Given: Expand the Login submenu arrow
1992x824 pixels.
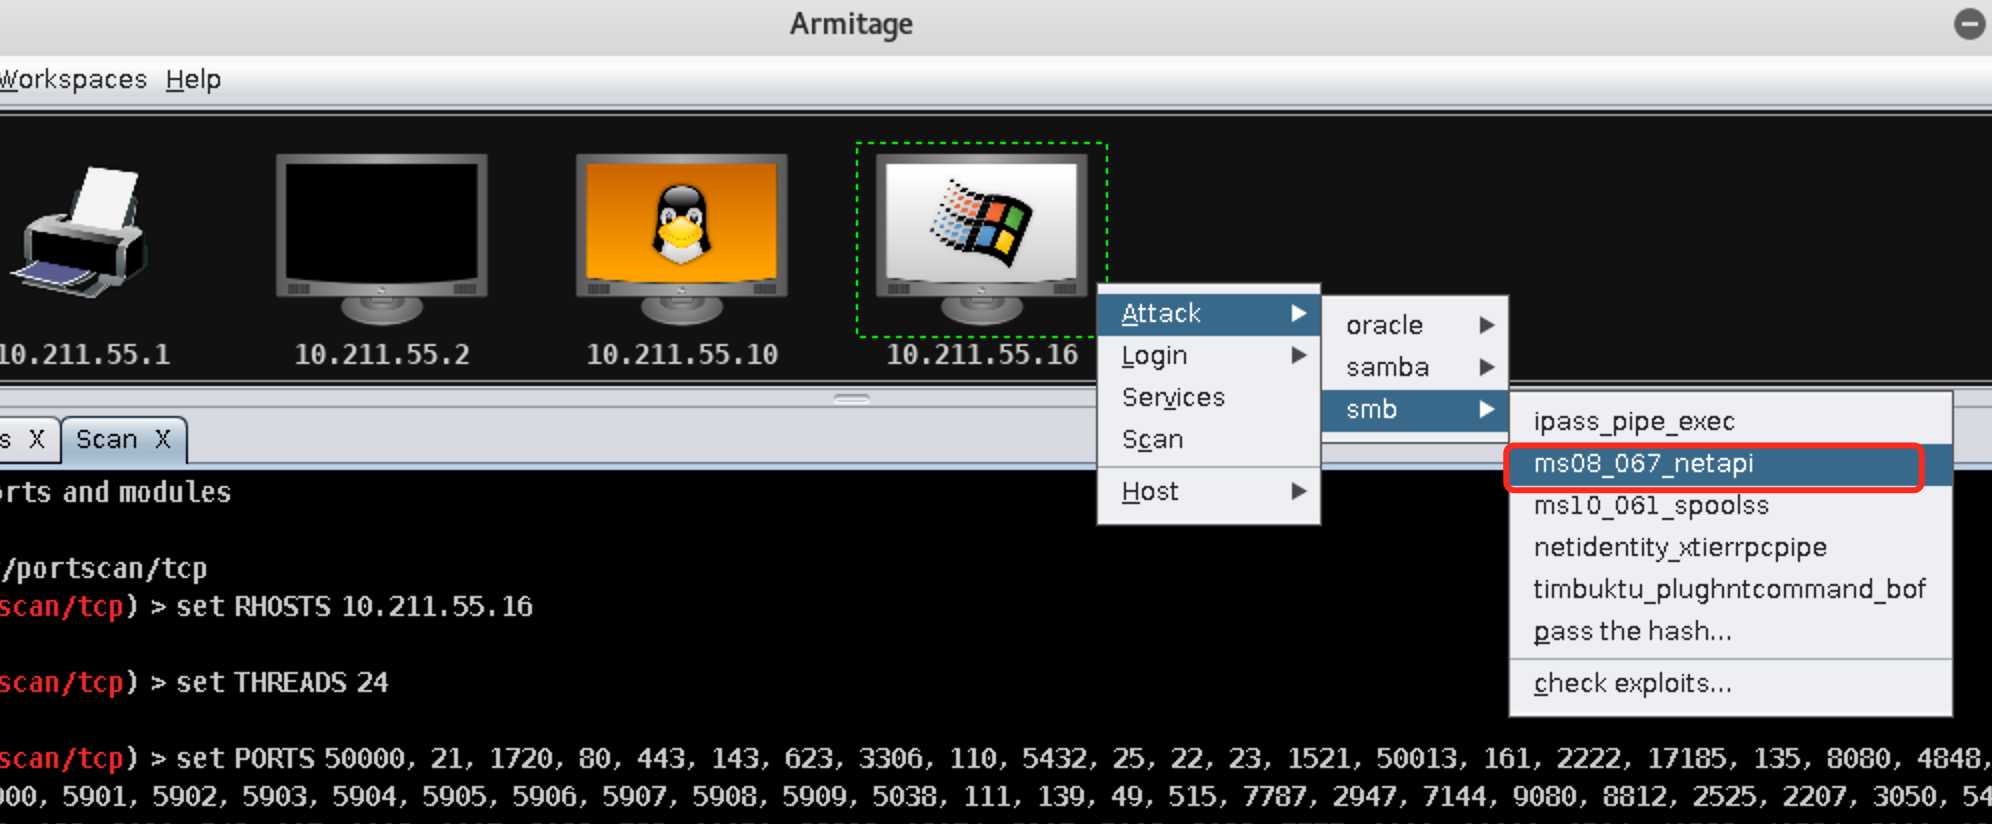Looking at the screenshot, I should (x=1298, y=355).
